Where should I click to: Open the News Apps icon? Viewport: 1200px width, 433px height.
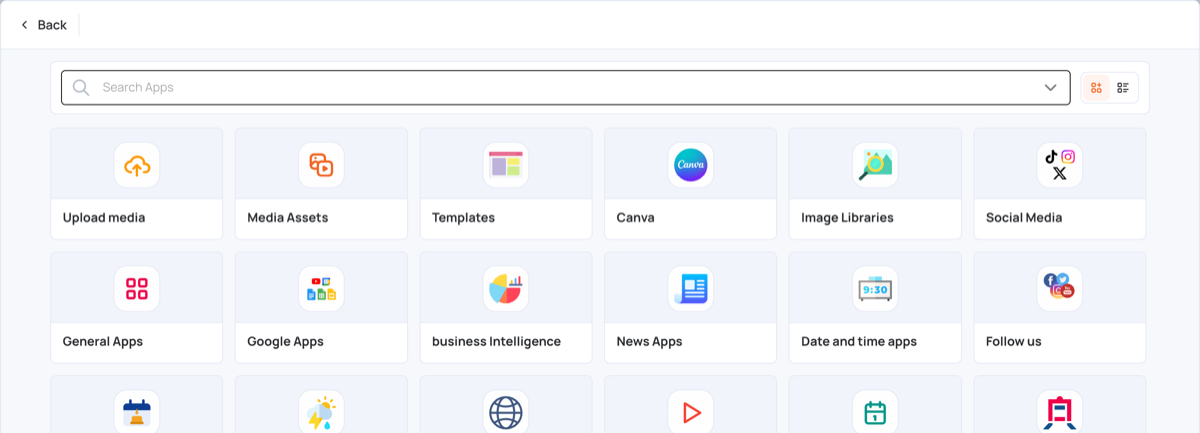(x=691, y=289)
